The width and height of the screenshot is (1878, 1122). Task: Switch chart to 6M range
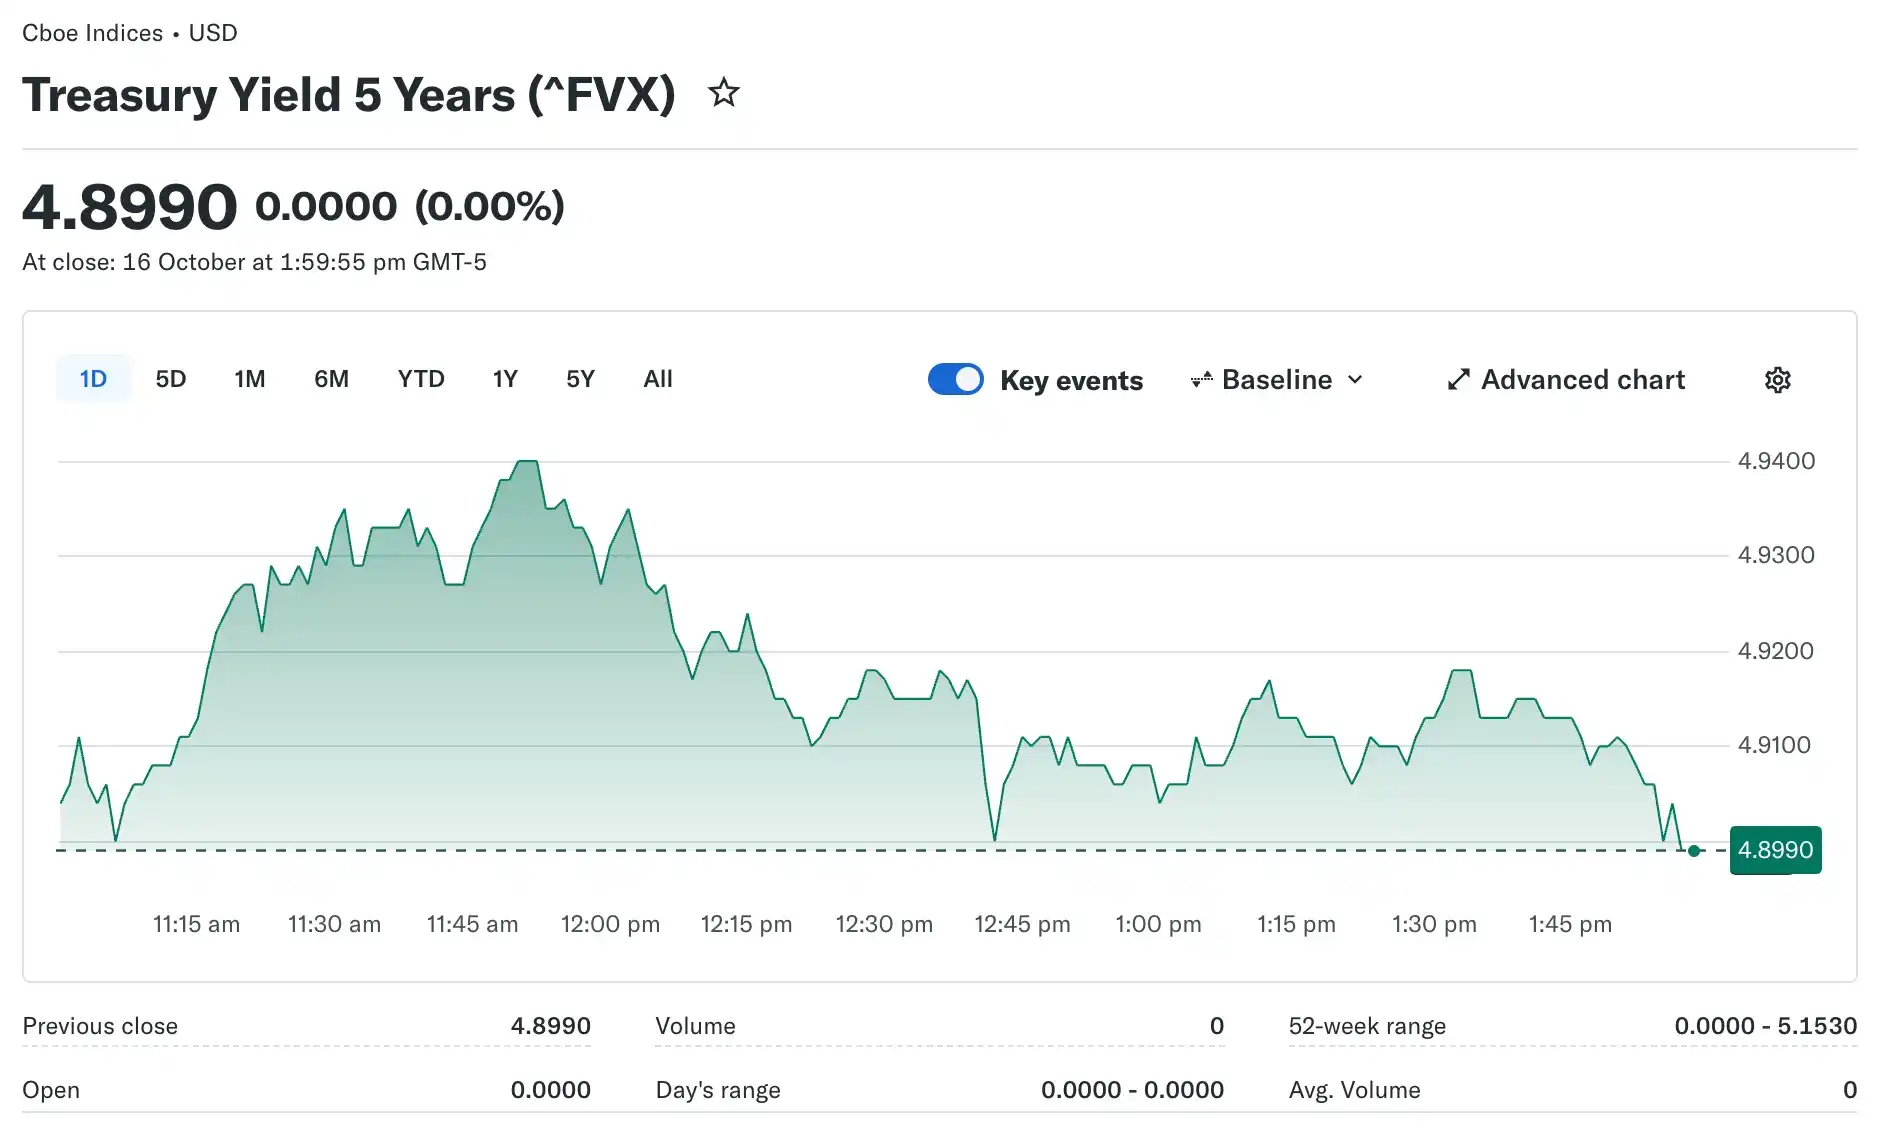click(331, 379)
